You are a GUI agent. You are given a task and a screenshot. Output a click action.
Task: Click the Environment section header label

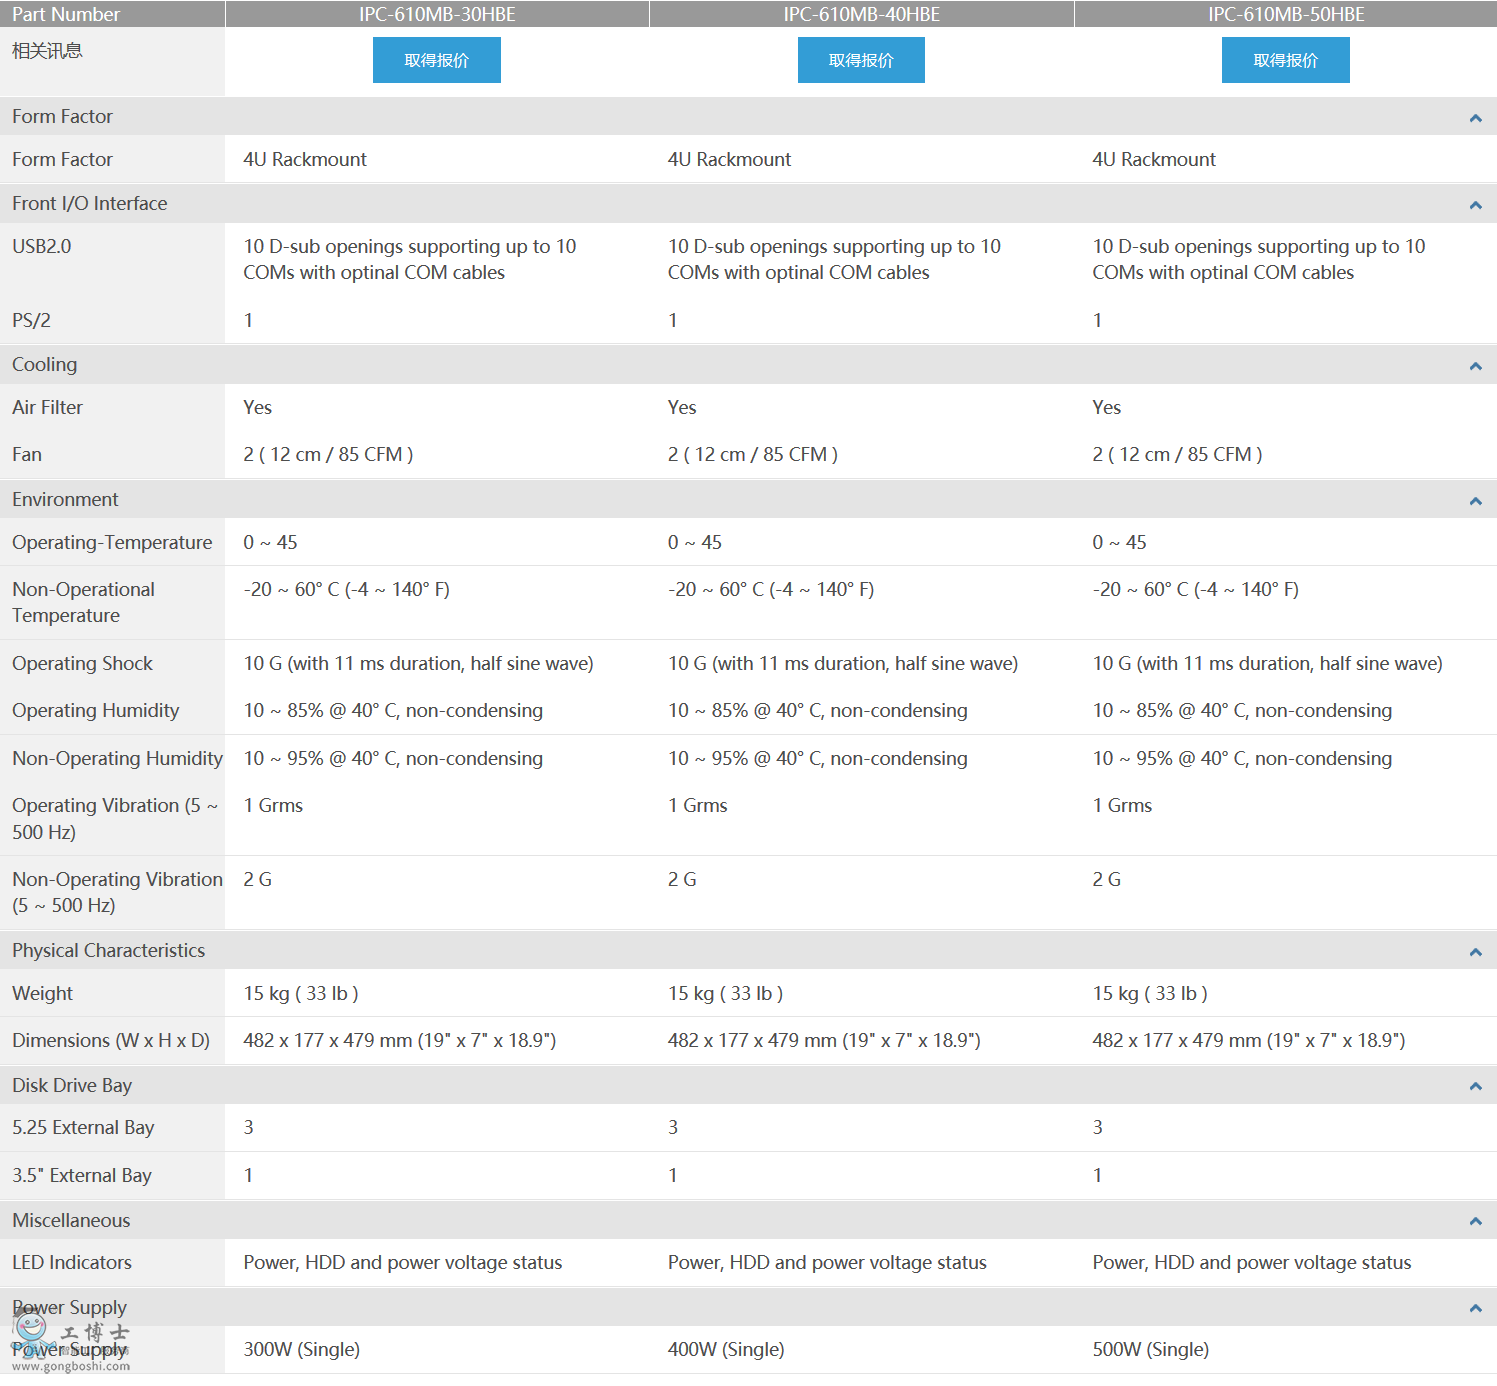coord(65,499)
